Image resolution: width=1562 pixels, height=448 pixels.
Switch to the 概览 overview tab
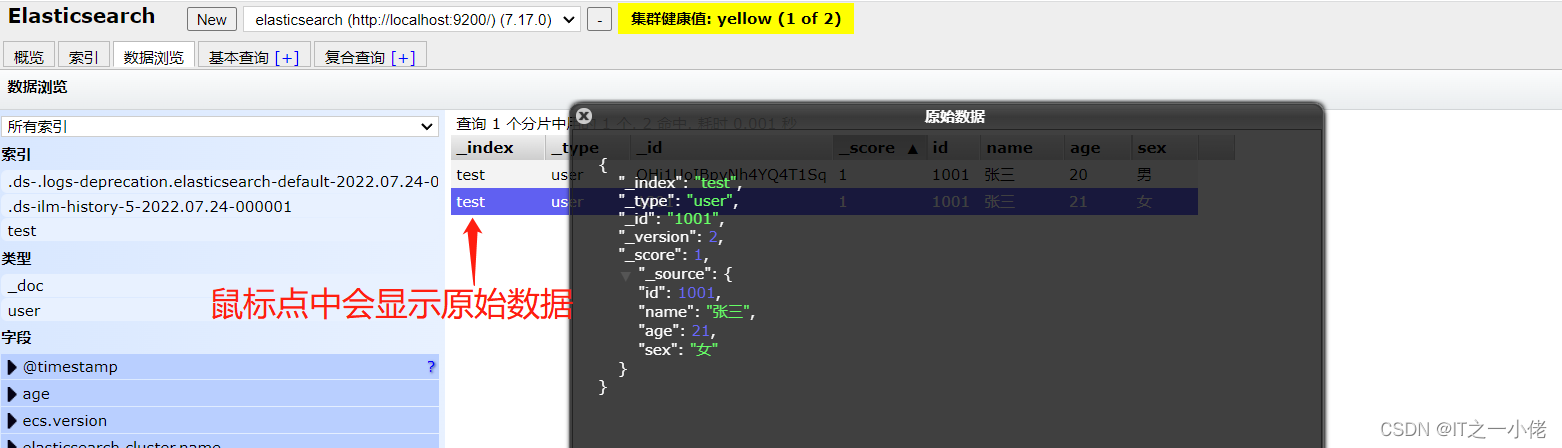pos(29,57)
